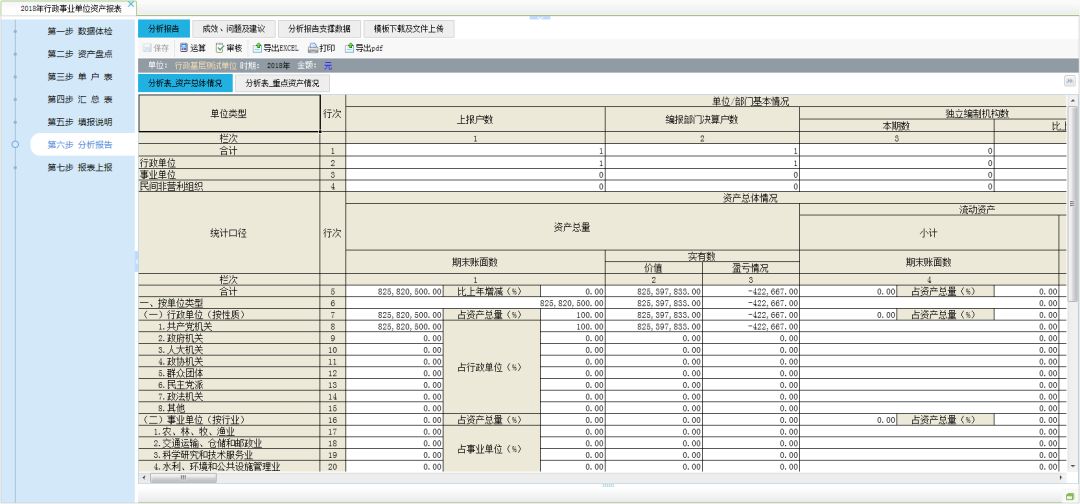
Task: Click the top panel collapse handle
Action: (540, 17)
